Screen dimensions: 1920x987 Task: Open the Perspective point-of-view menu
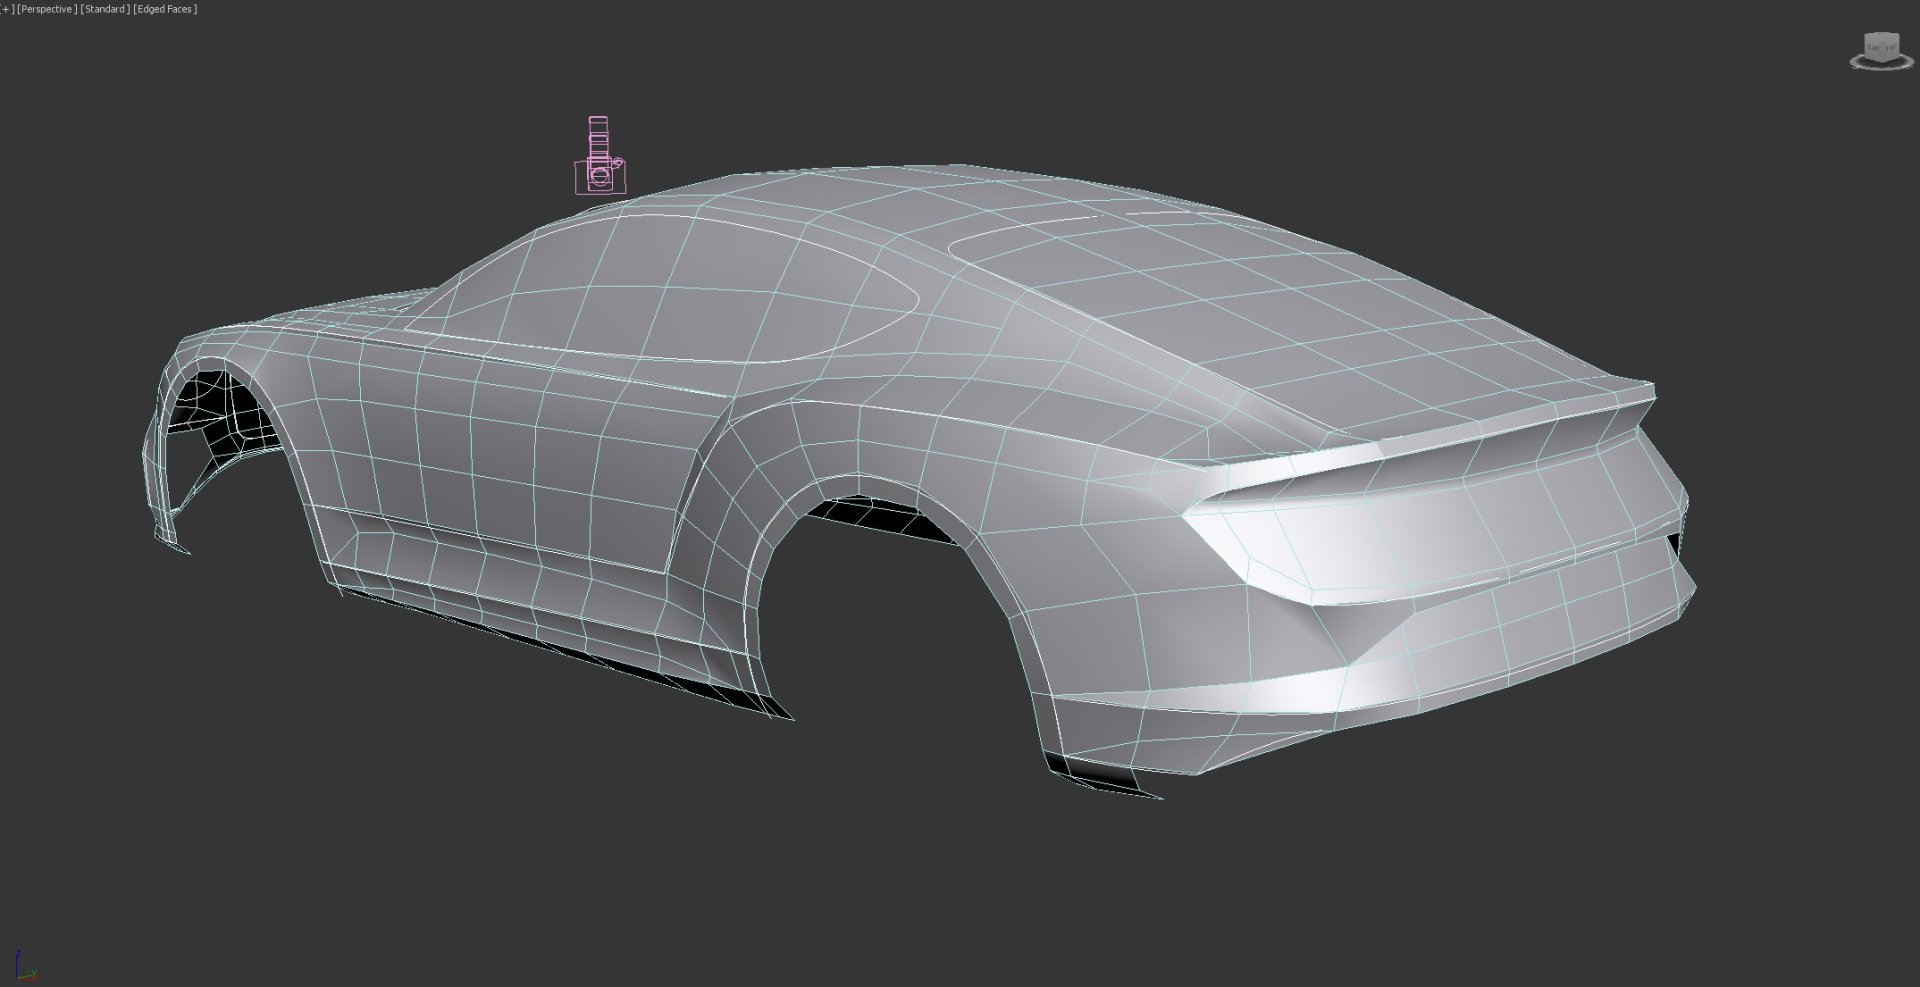pyautogui.click(x=46, y=9)
